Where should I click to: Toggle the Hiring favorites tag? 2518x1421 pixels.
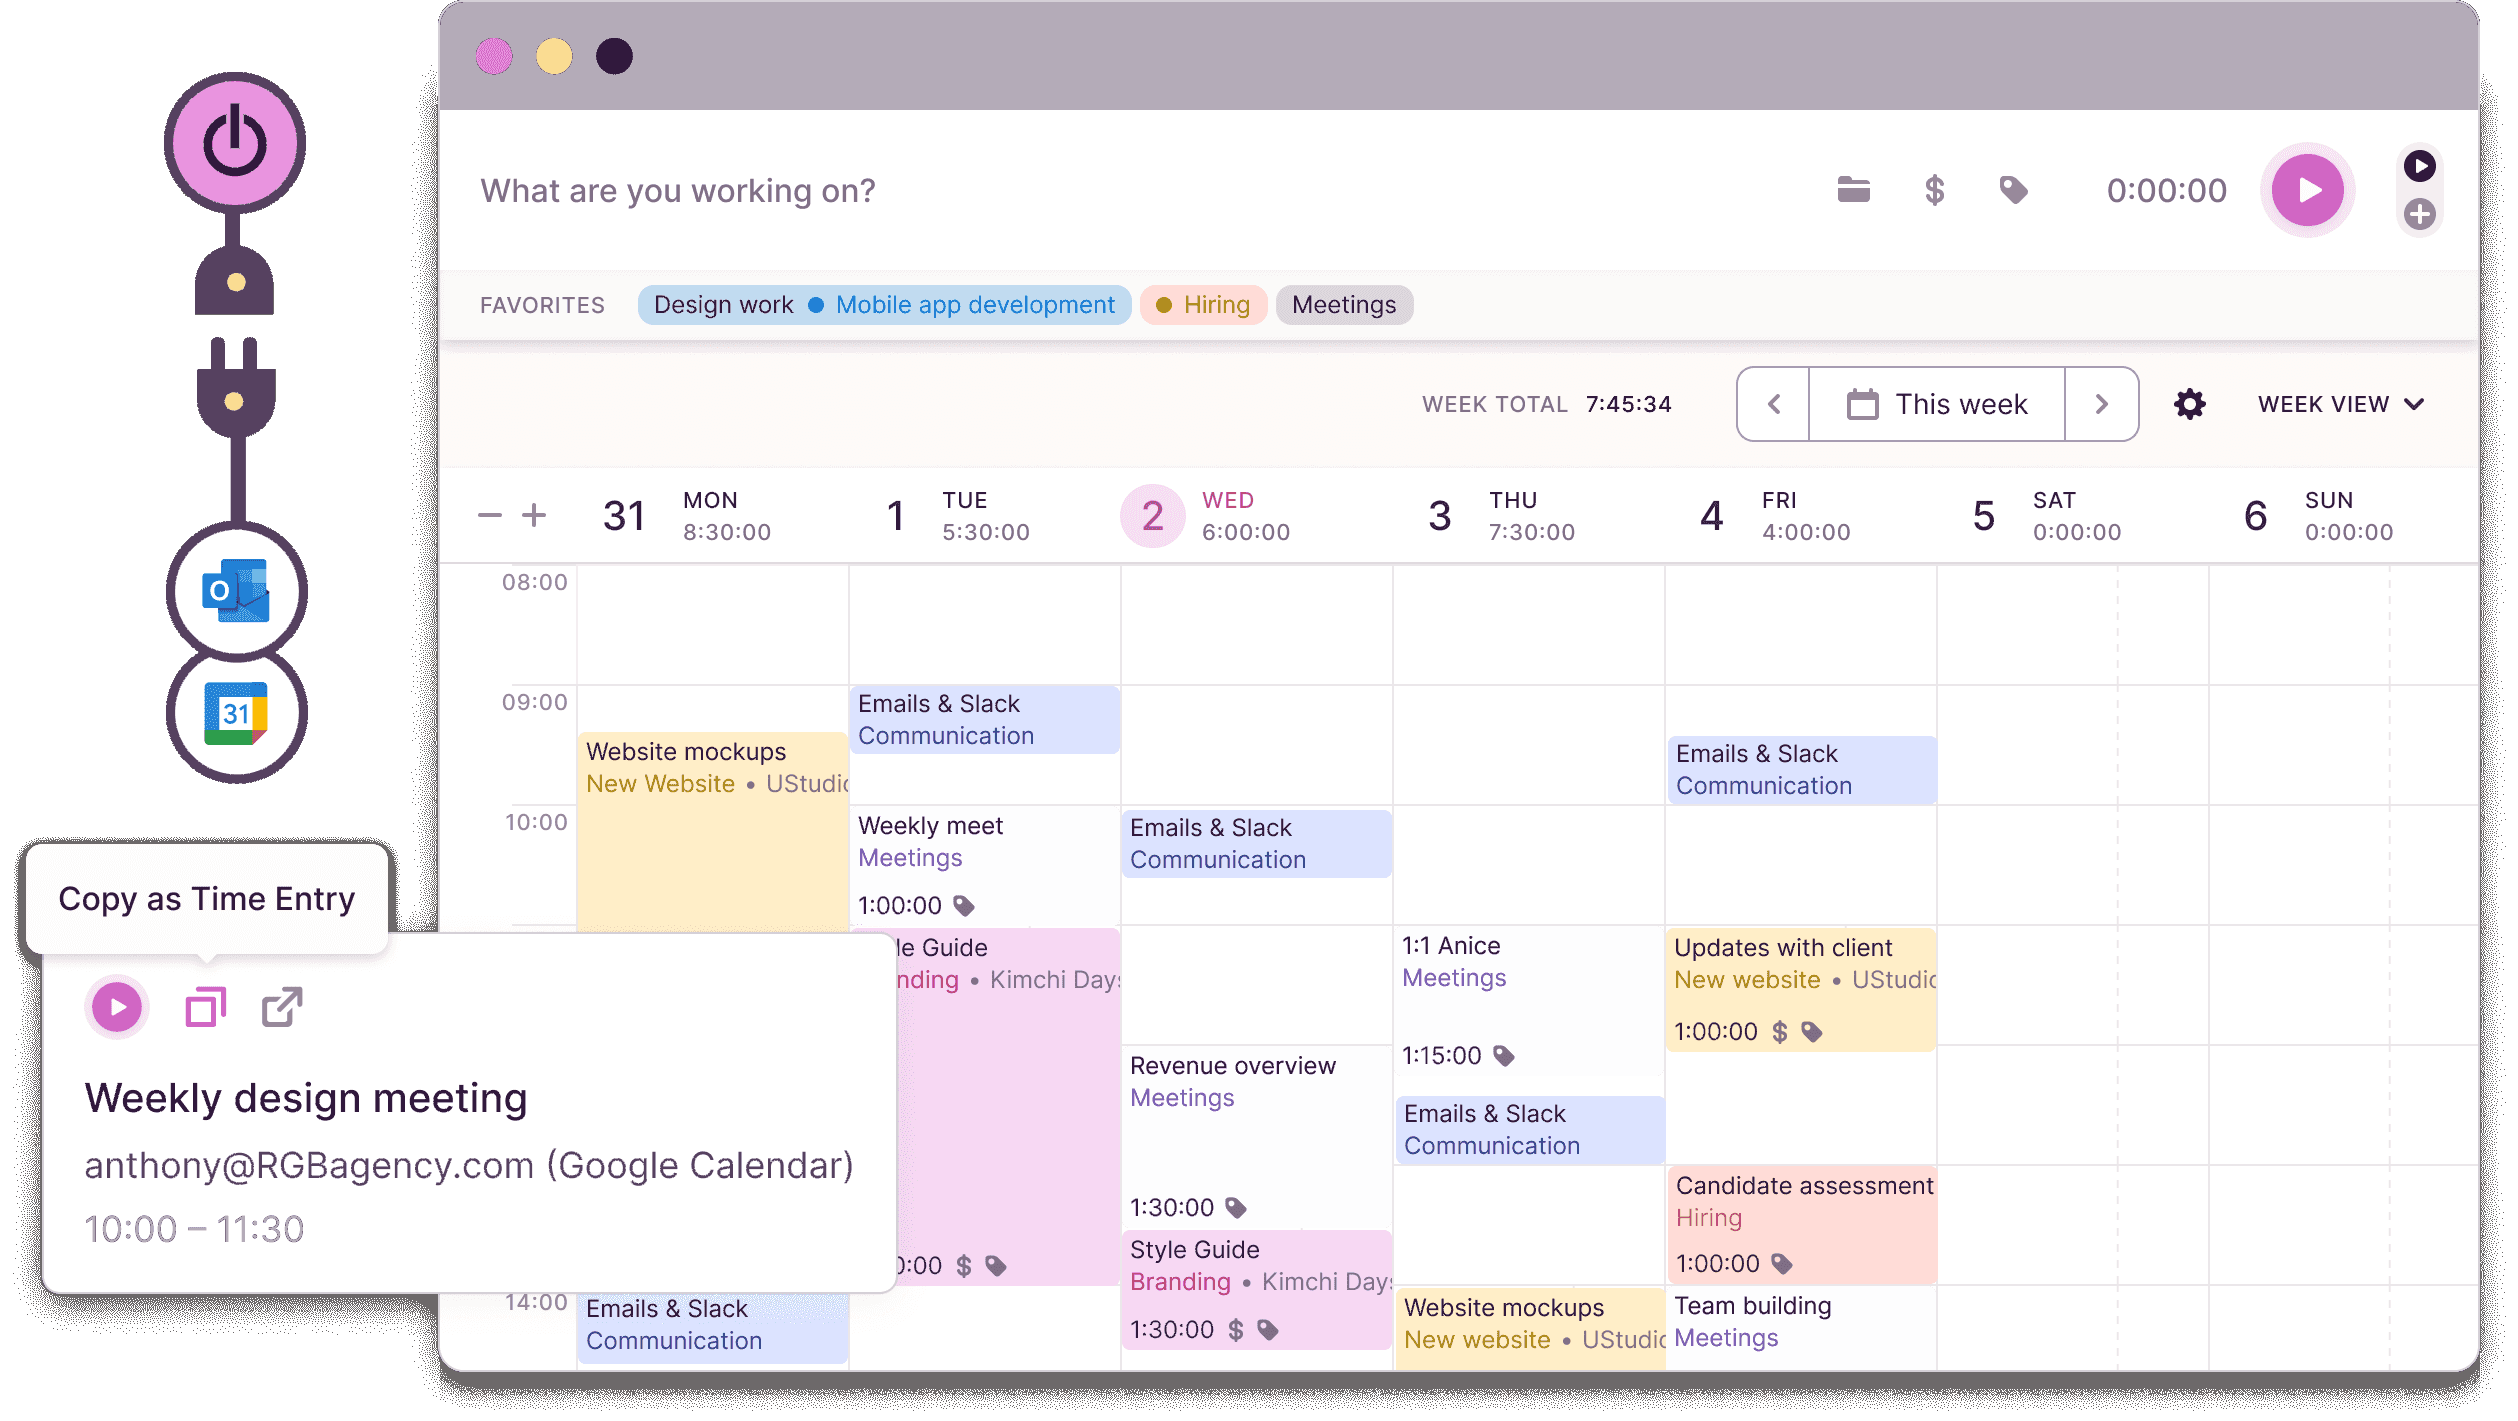click(1209, 304)
